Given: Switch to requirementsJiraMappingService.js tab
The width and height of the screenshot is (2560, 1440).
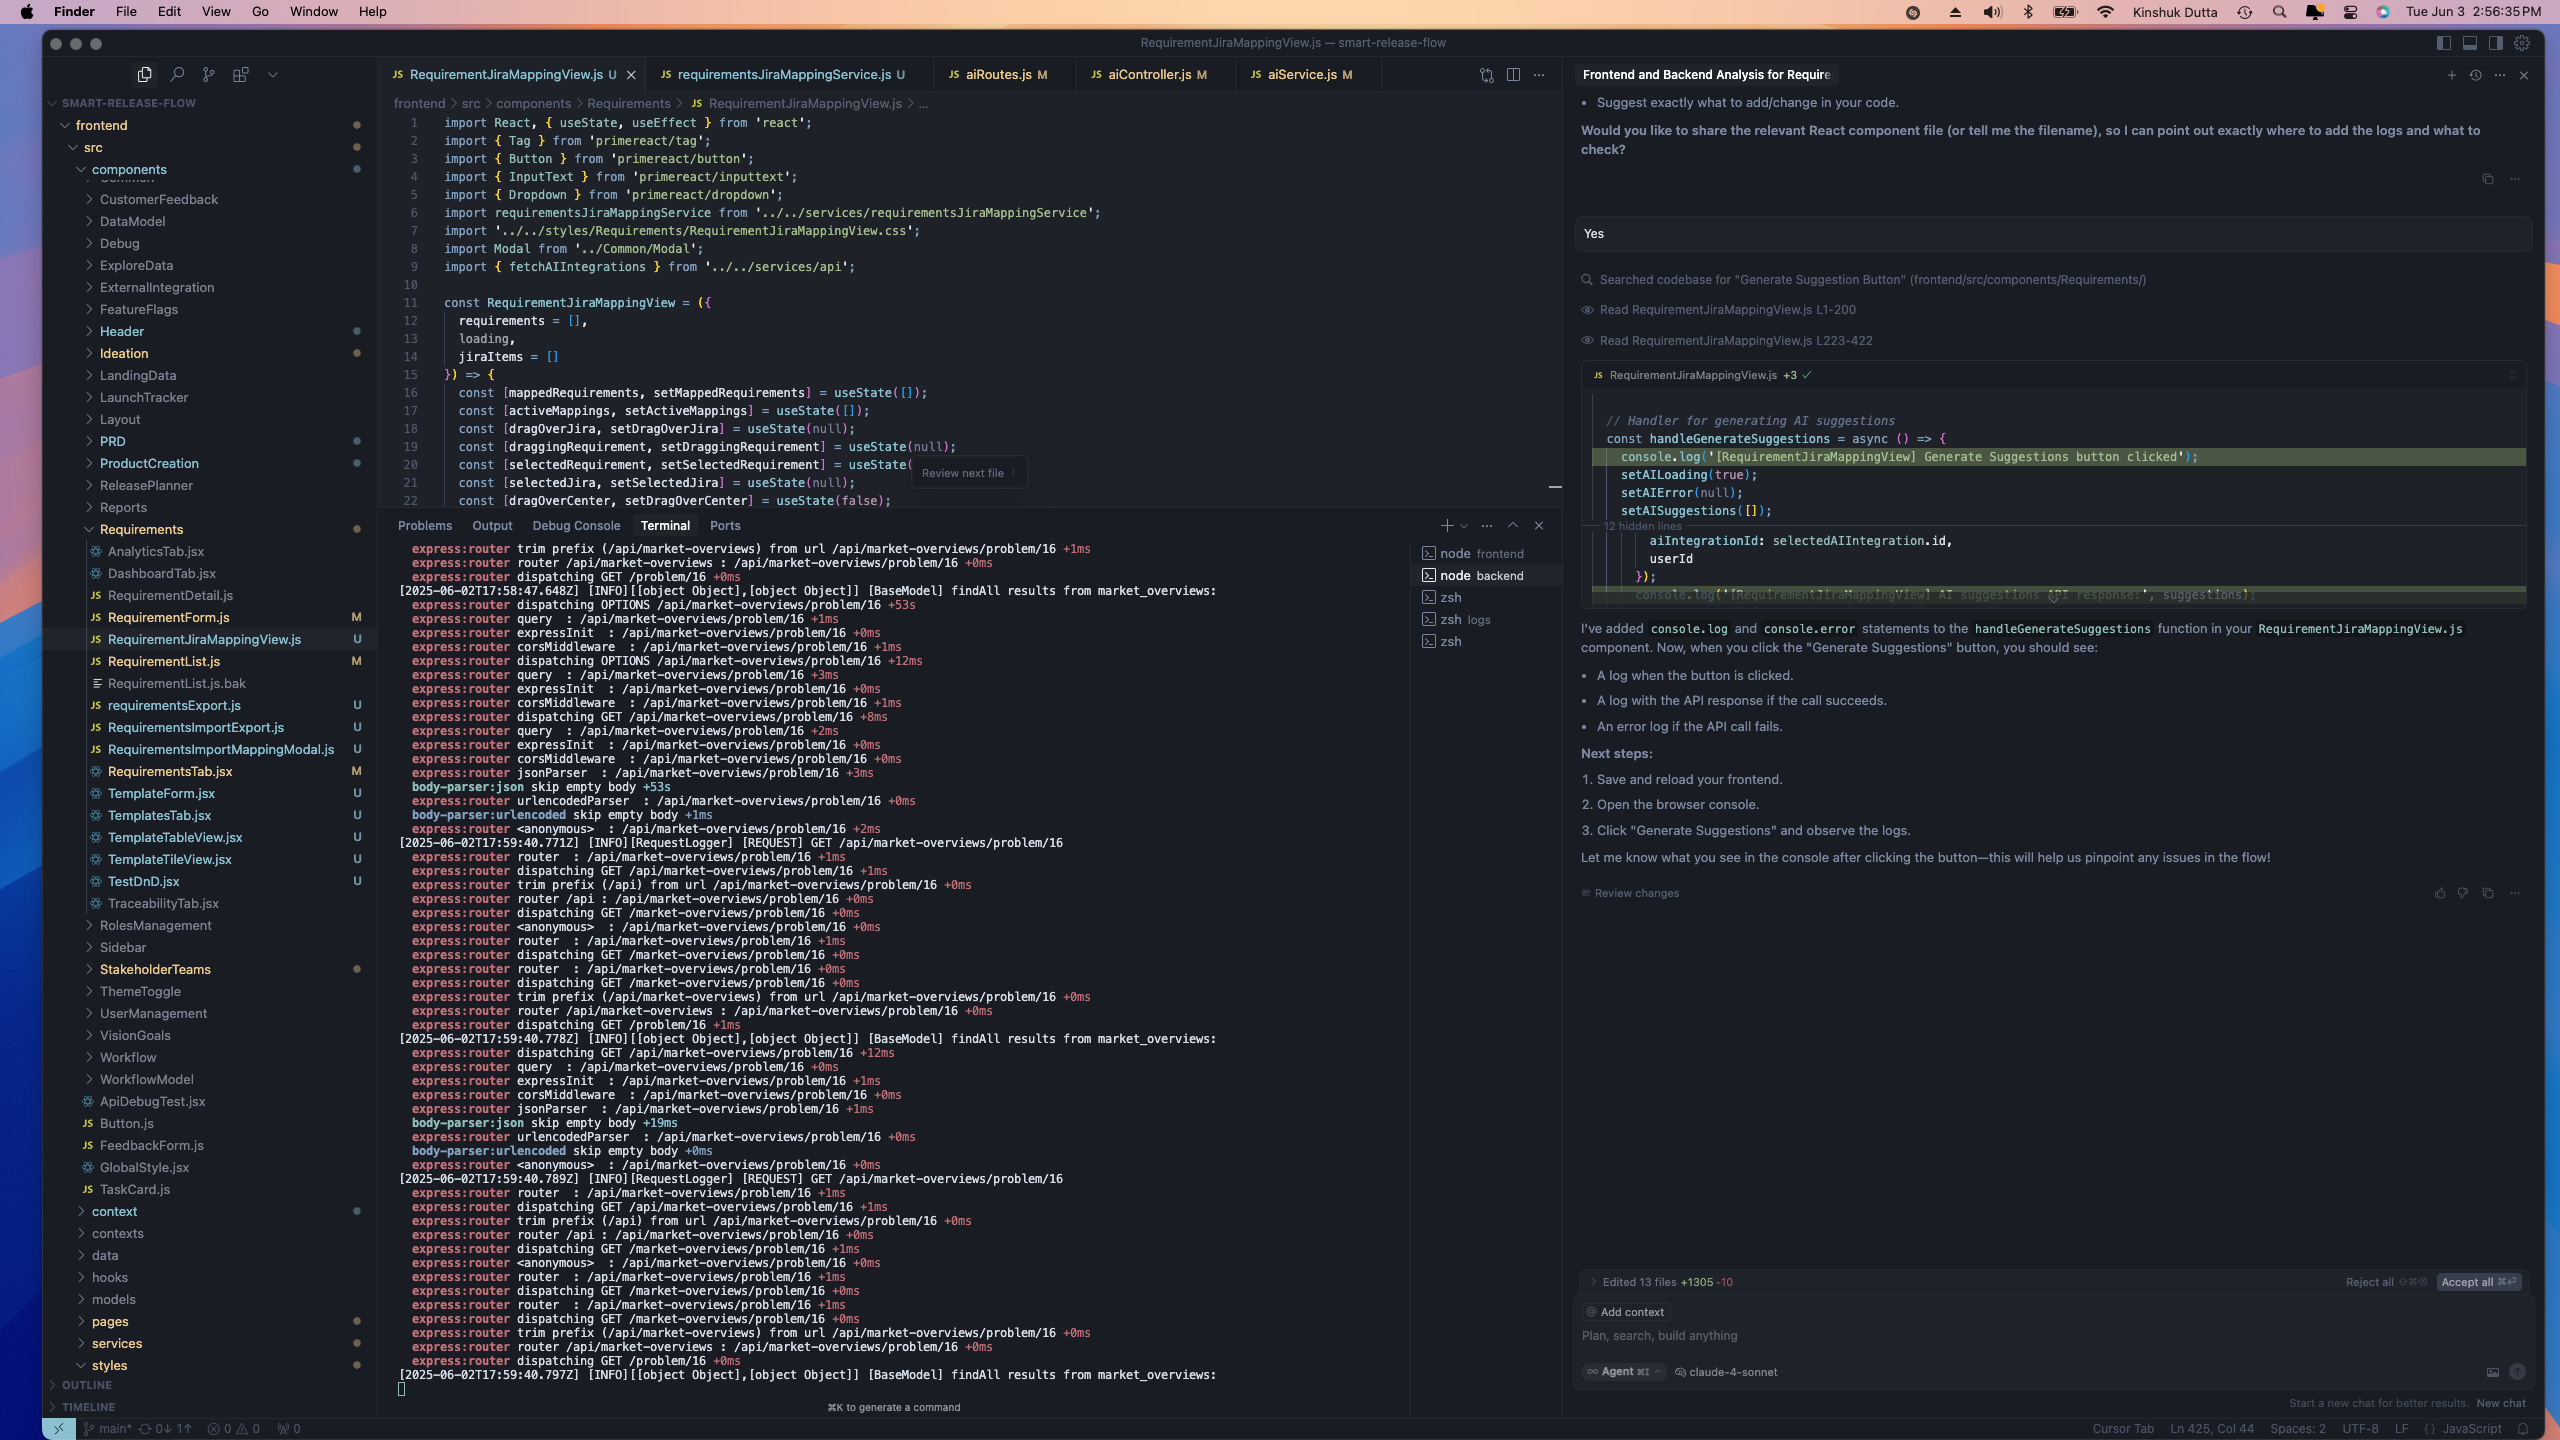Looking at the screenshot, I should [783, 75].
